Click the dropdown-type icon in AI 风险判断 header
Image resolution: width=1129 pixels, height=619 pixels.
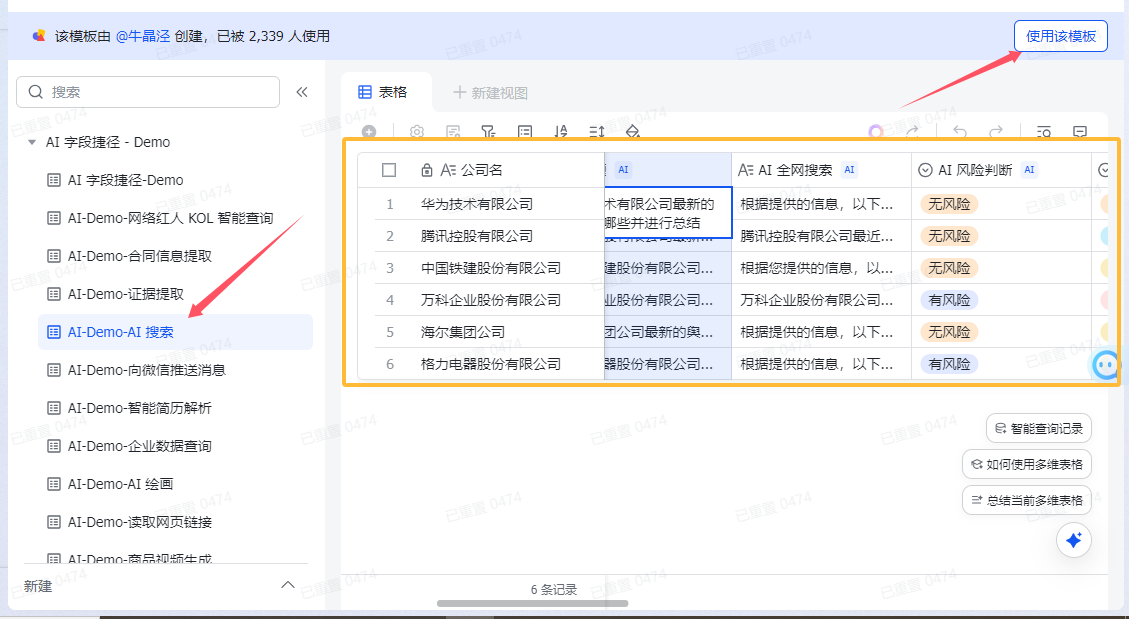click(925, 170)
